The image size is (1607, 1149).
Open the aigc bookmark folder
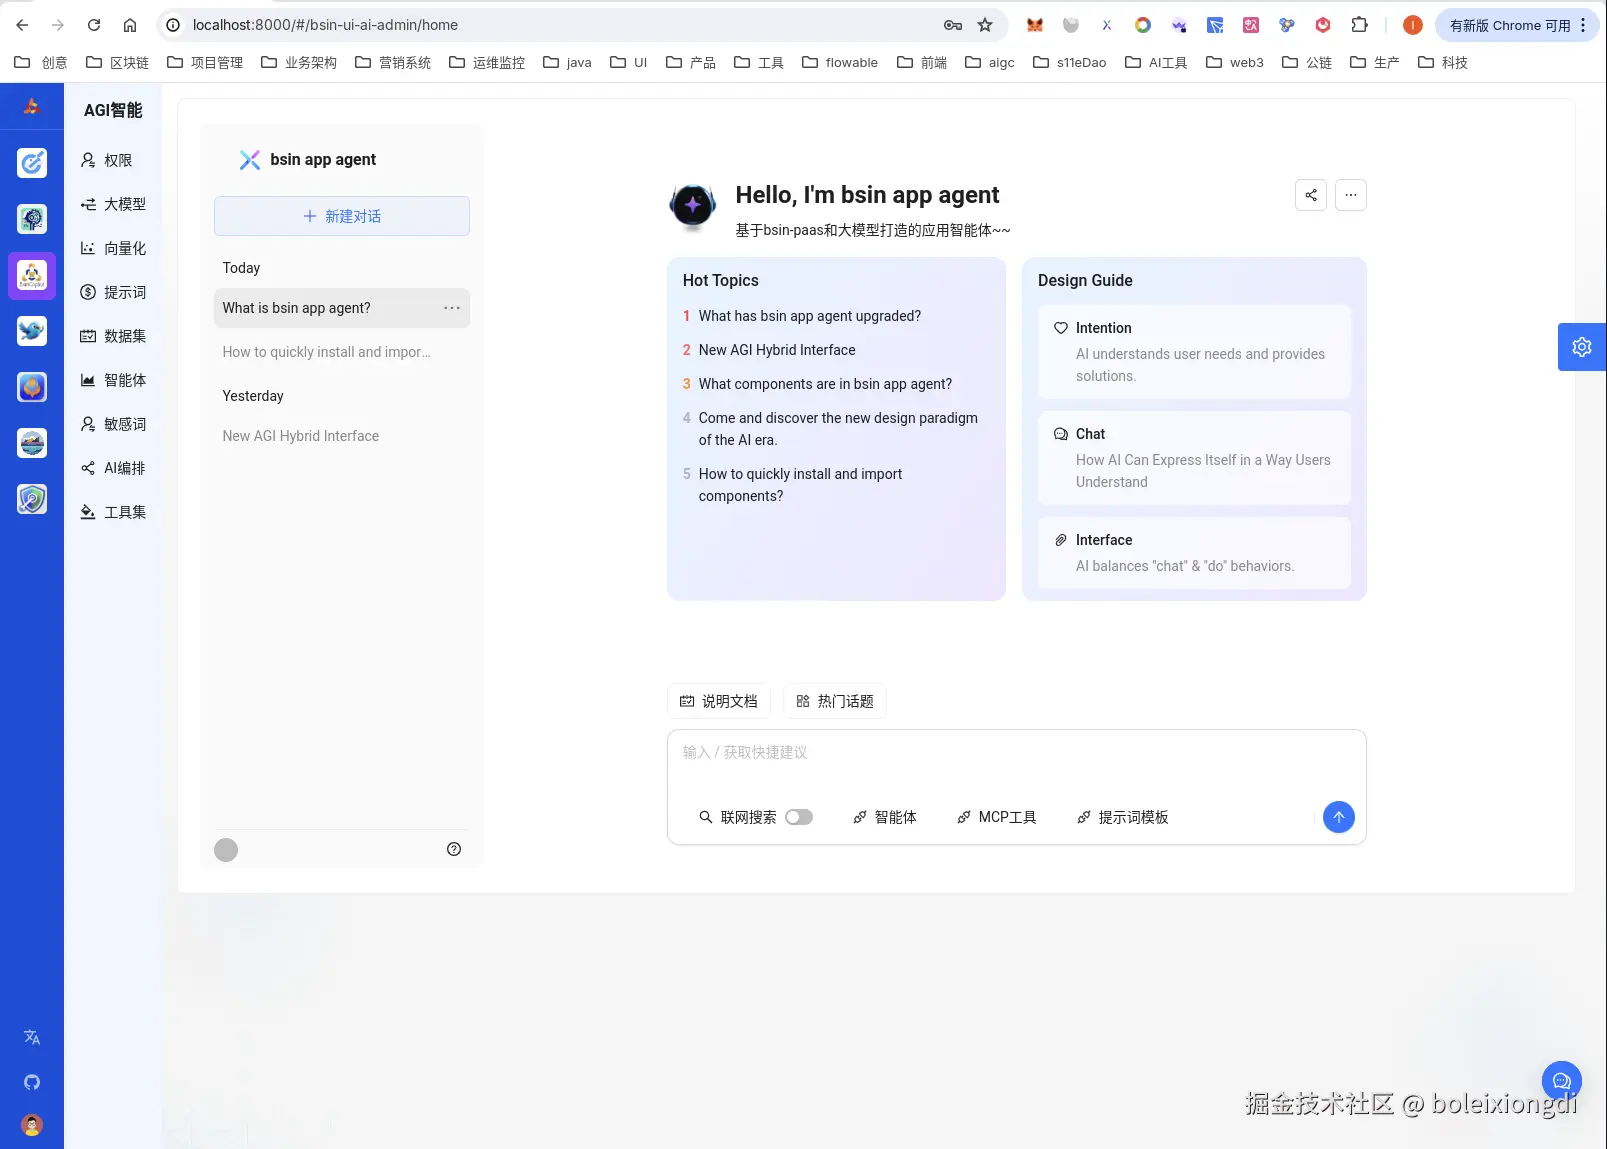(x=990, y=62)
